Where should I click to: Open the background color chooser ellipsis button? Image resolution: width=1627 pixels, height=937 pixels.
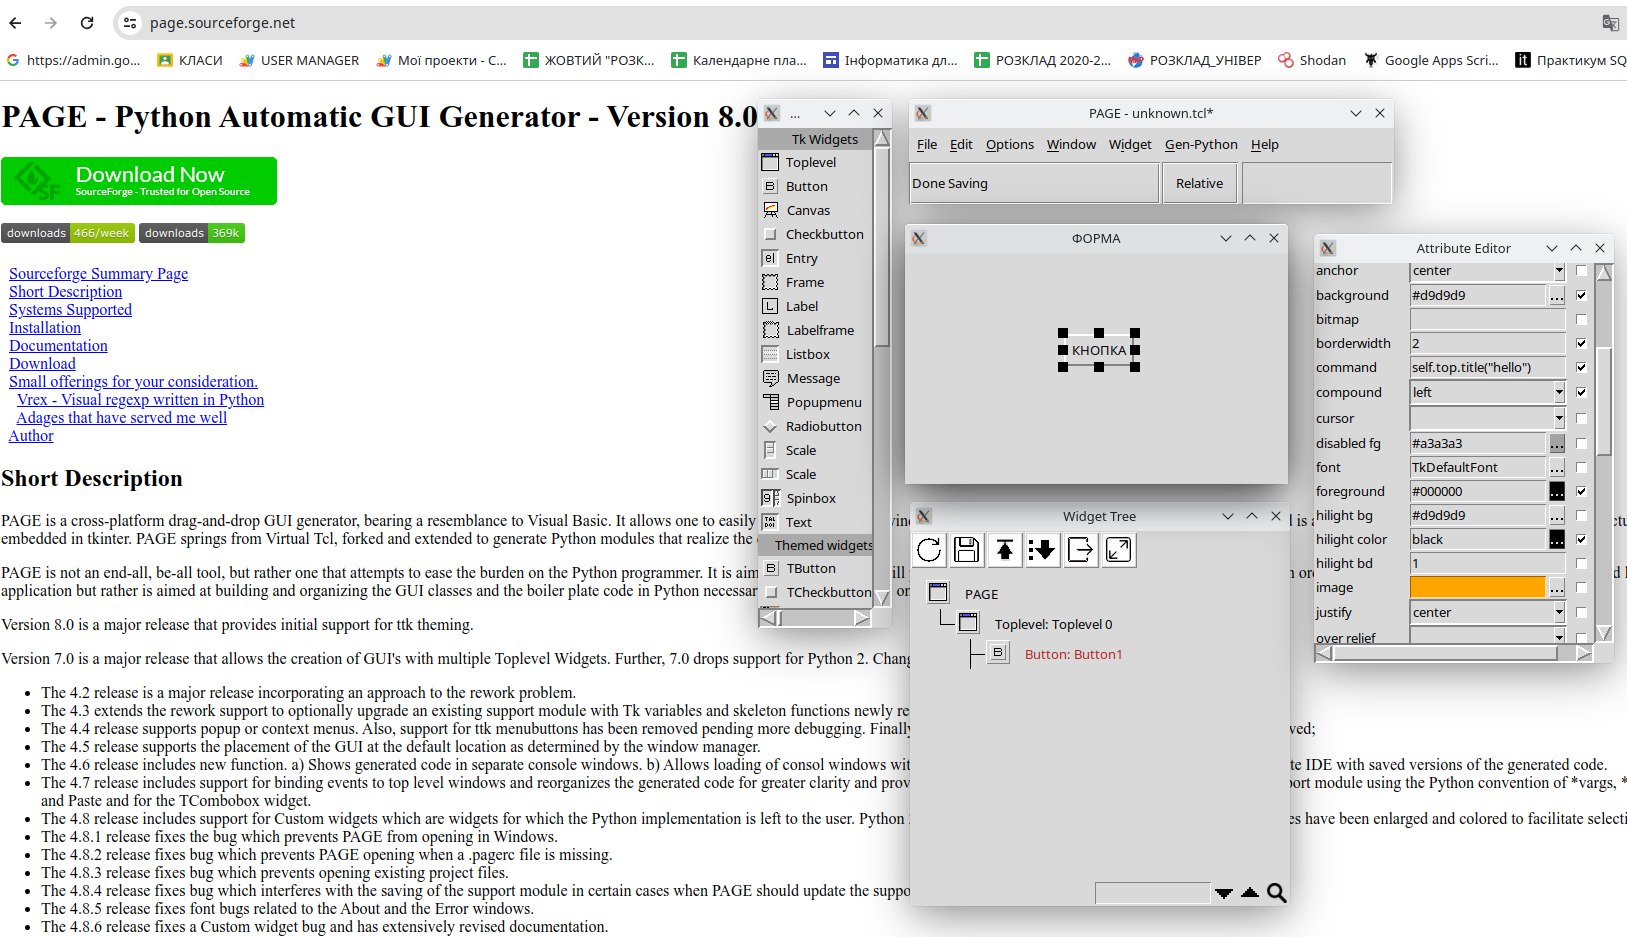coord(1557,295)
